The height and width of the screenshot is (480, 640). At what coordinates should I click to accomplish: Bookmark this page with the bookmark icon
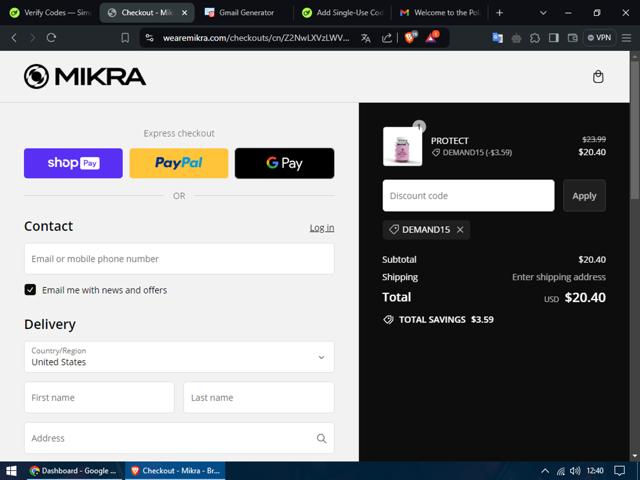point(125,38)
